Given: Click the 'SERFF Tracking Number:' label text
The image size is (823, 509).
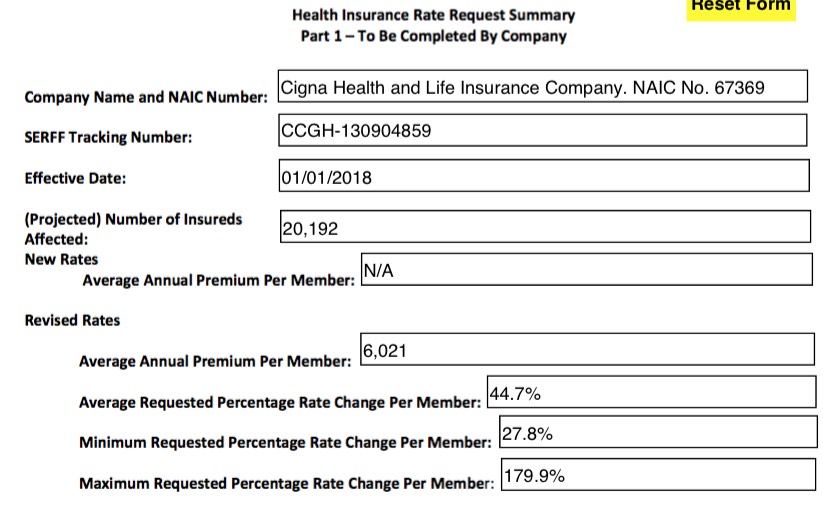Looking at the screenshot, I should pos(108,138).
